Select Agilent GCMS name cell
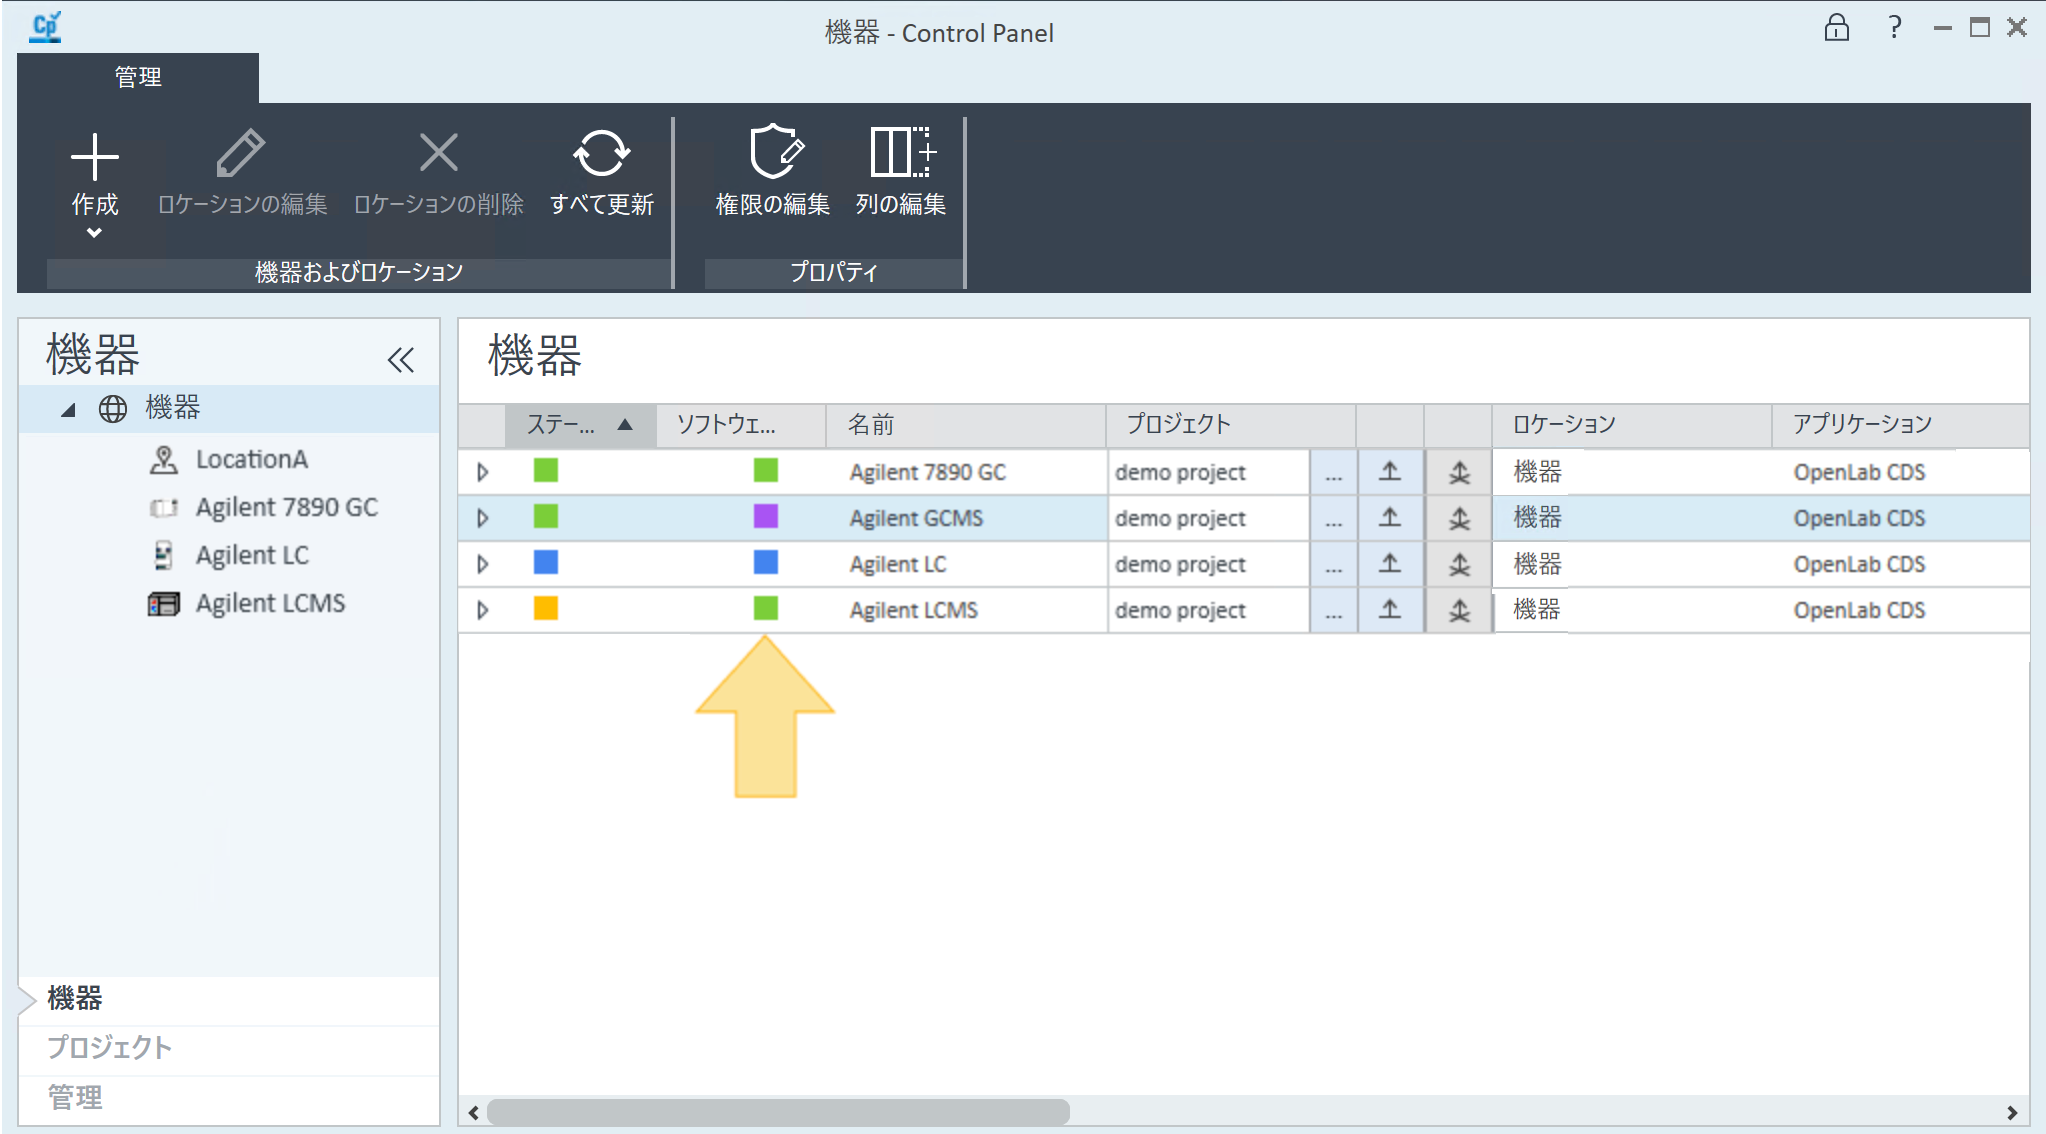The width and height of the screenshot is (2046, 1134). tap(966, 518)
